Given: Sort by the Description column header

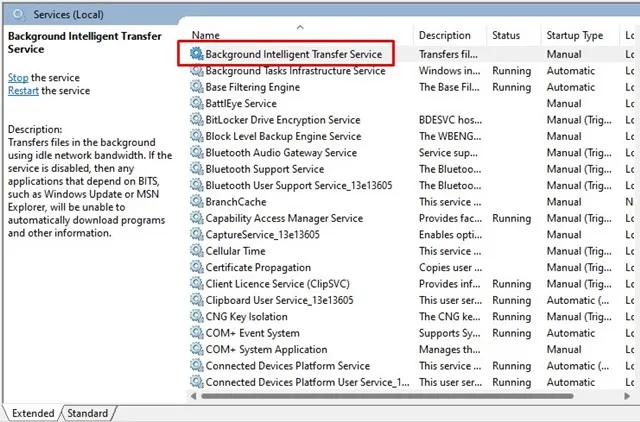Looking at the screenshot, I should coord(444,35).
